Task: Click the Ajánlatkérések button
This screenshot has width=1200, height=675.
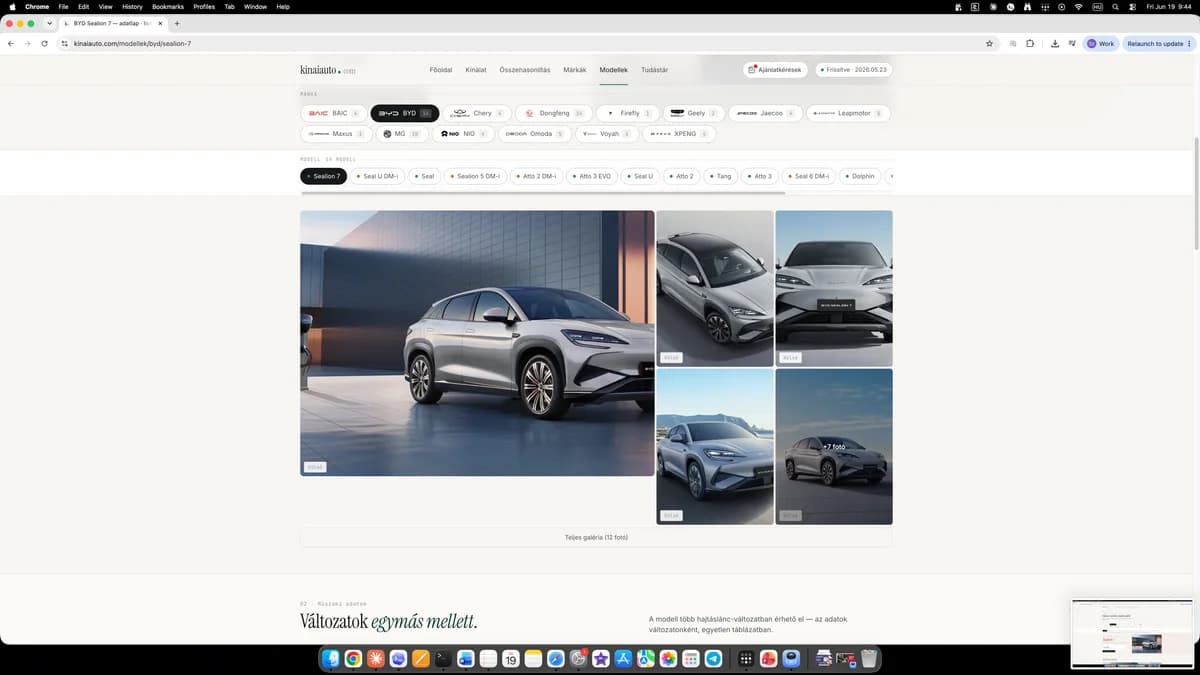Action: 776,70
